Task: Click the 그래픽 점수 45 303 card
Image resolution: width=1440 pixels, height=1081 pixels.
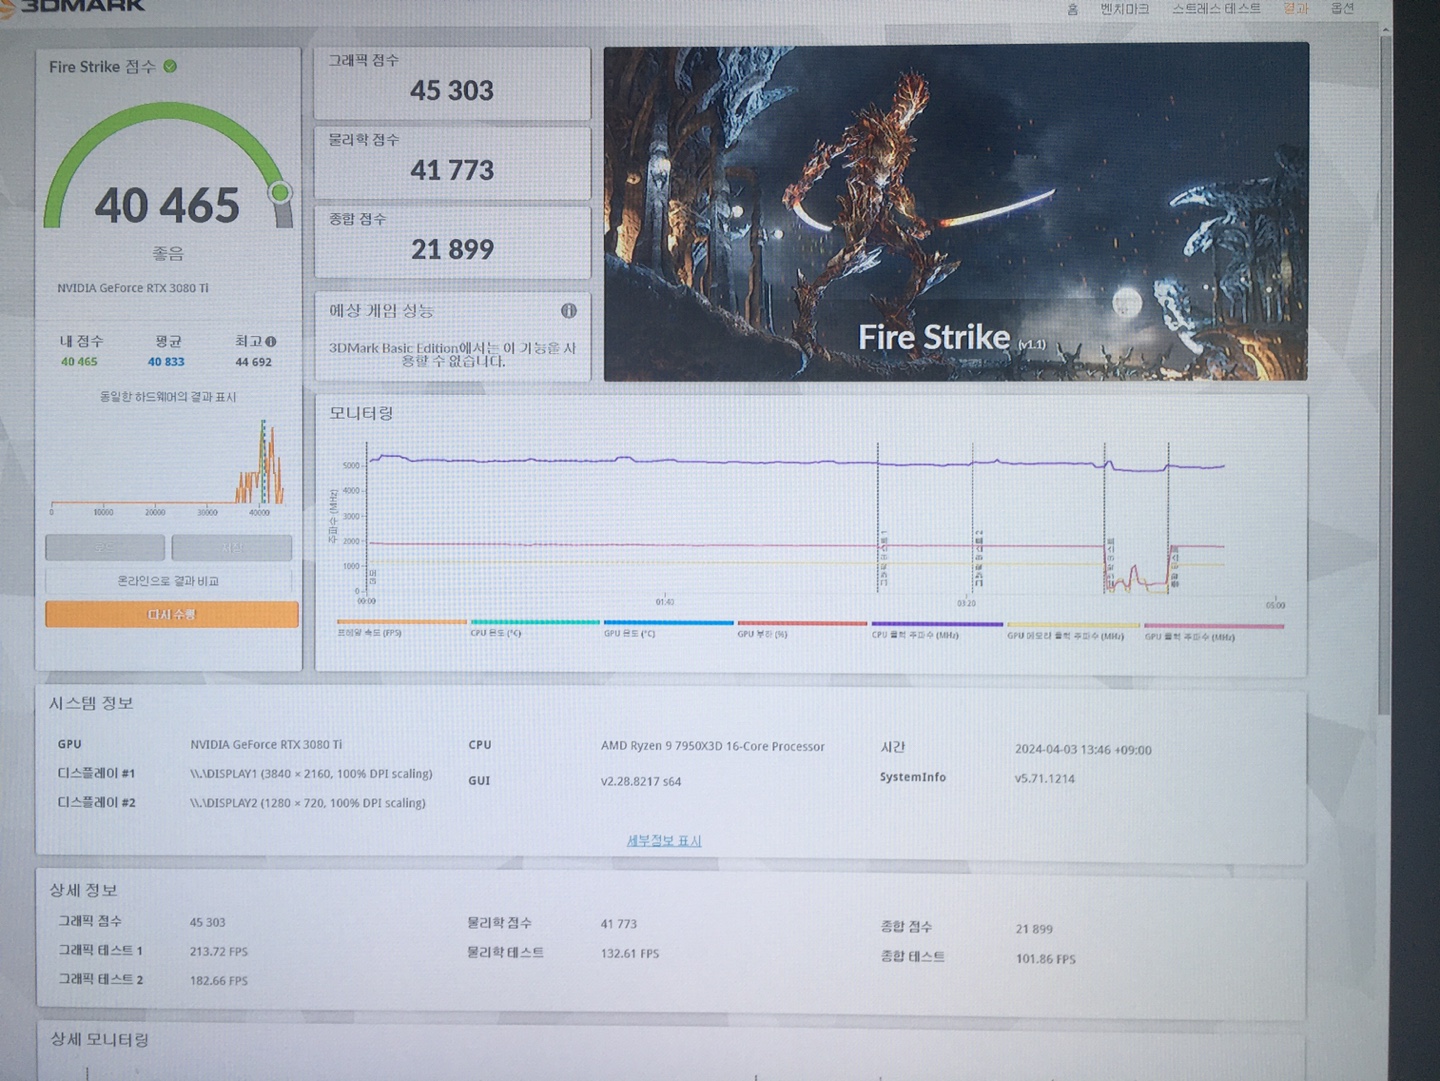Action: coord(452,83)
